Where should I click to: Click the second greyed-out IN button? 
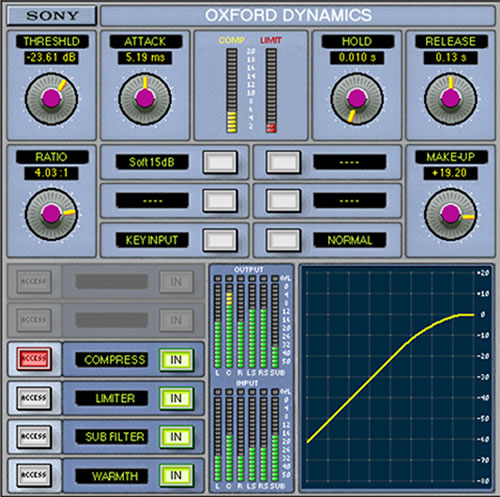click(x=176, y=320)
